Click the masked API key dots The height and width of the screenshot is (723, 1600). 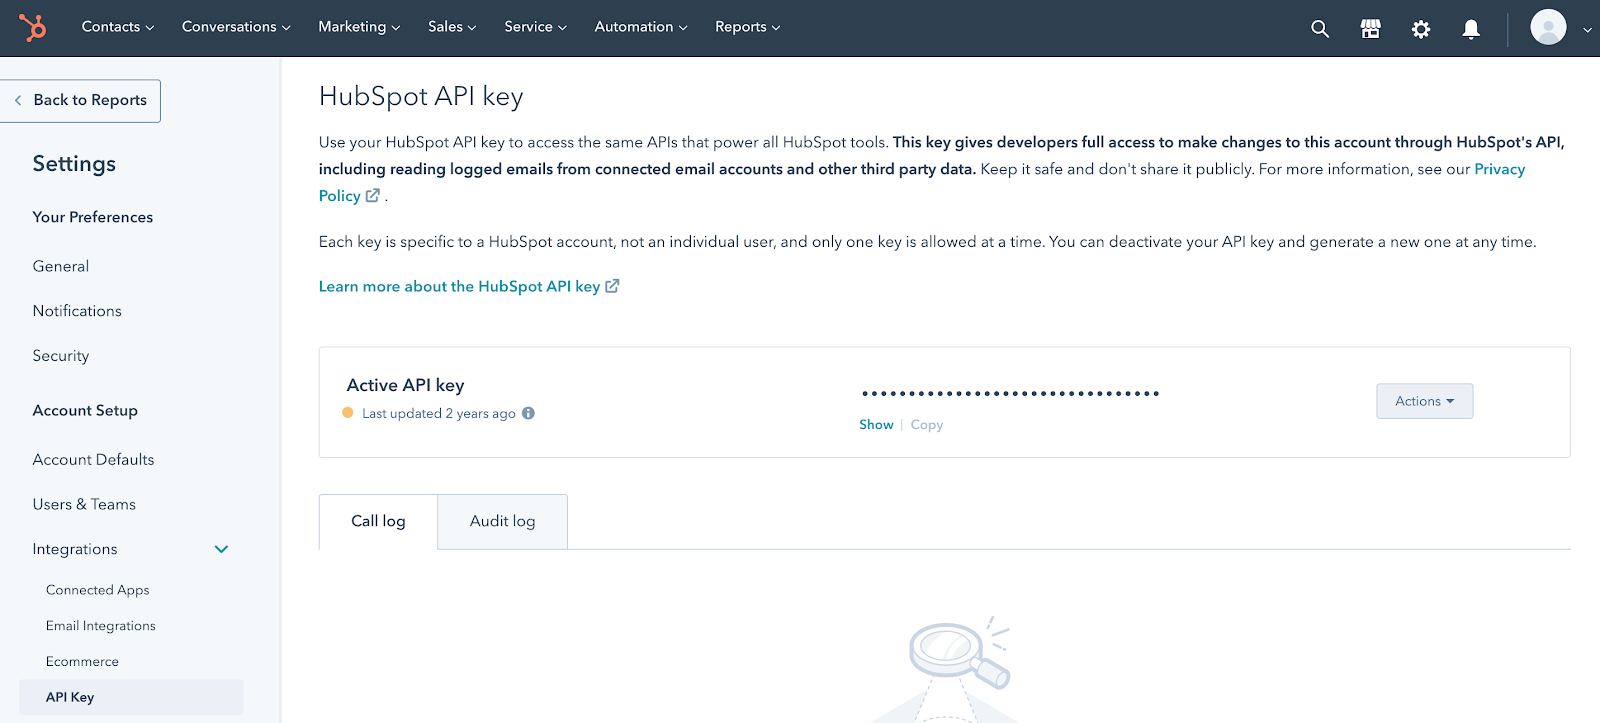click(1010, 394)
